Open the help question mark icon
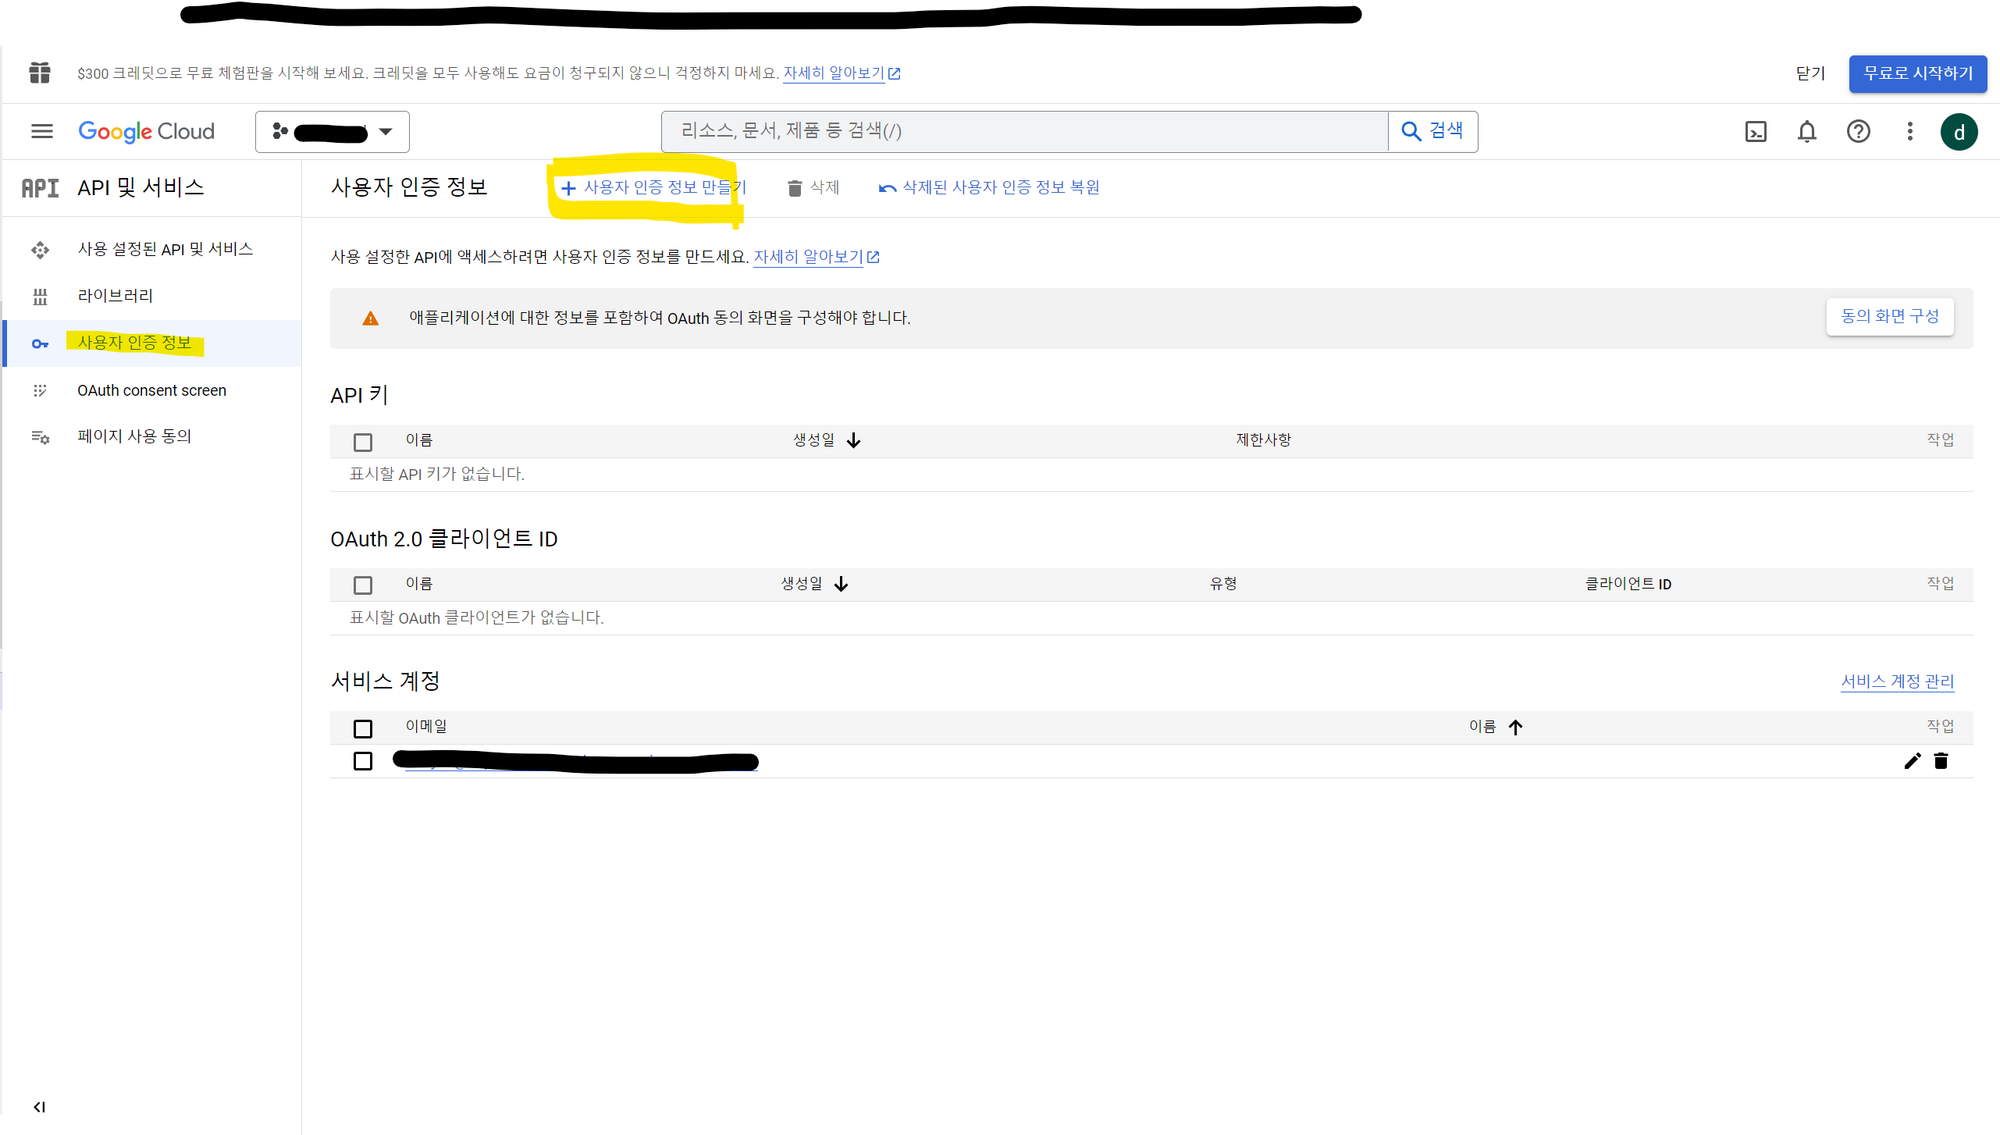 (1858, 131)
